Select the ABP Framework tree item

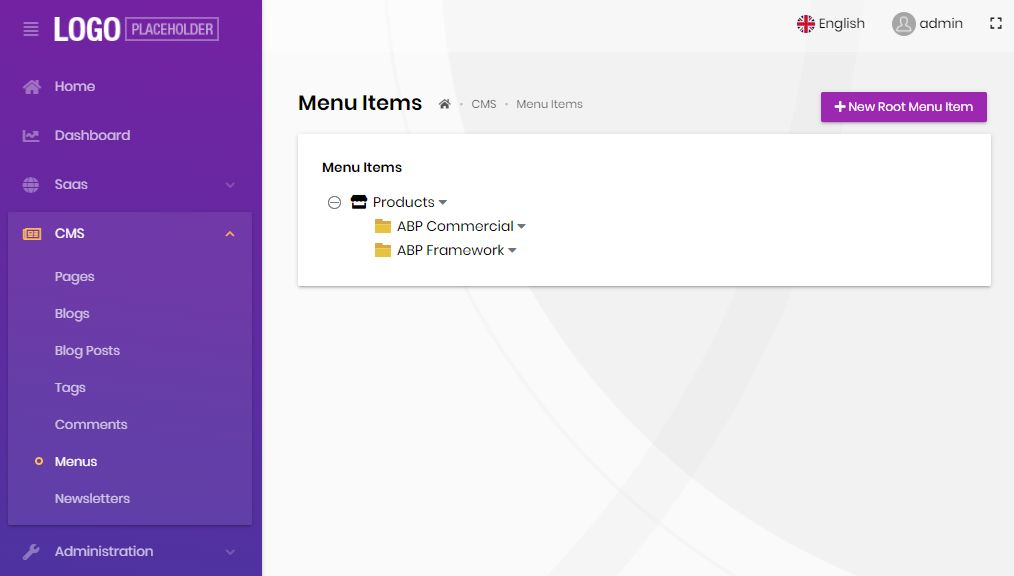tap(450, 251)
